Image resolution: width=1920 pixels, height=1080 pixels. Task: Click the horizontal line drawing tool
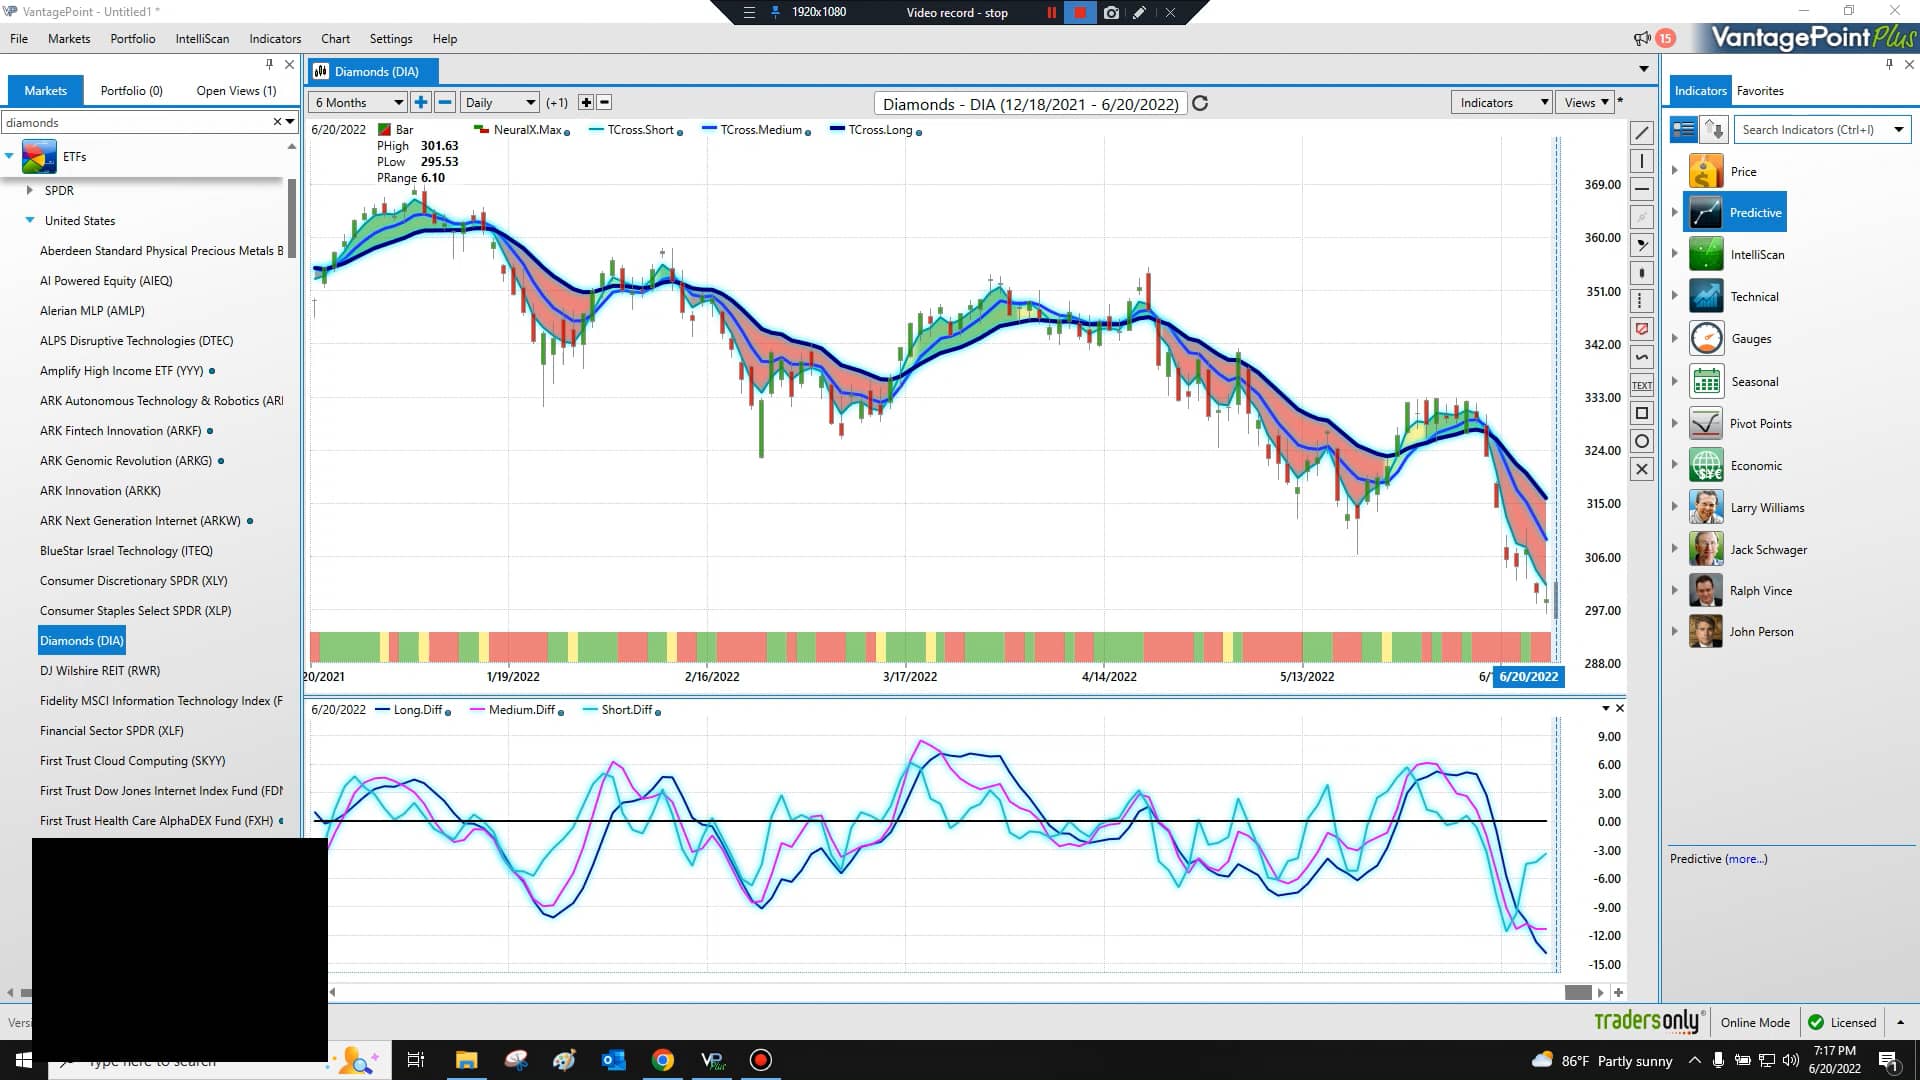pos(1641,189)
